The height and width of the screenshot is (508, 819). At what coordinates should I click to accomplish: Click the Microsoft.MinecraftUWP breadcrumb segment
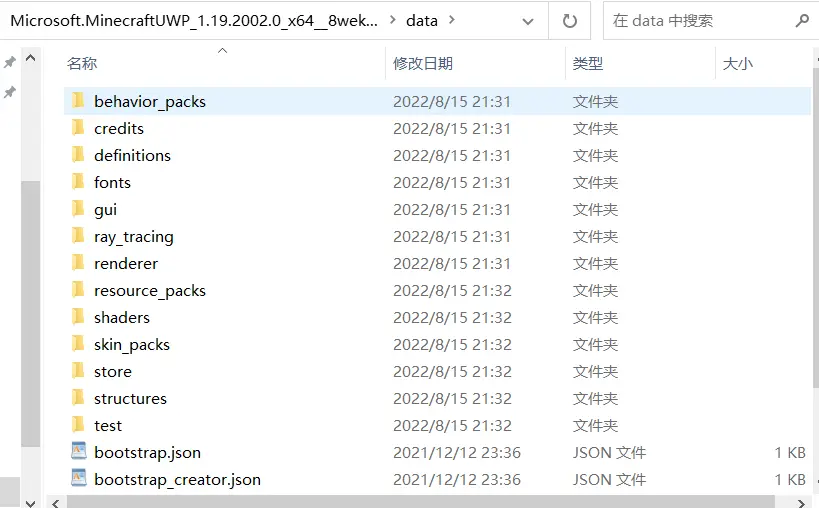[194, 20]
